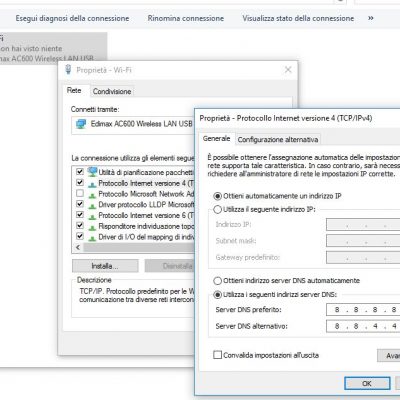The height and width of the screenshot is (400, 400).
Task: Click the Edimax AC600 network adapter icon
Action: (81, 124)
